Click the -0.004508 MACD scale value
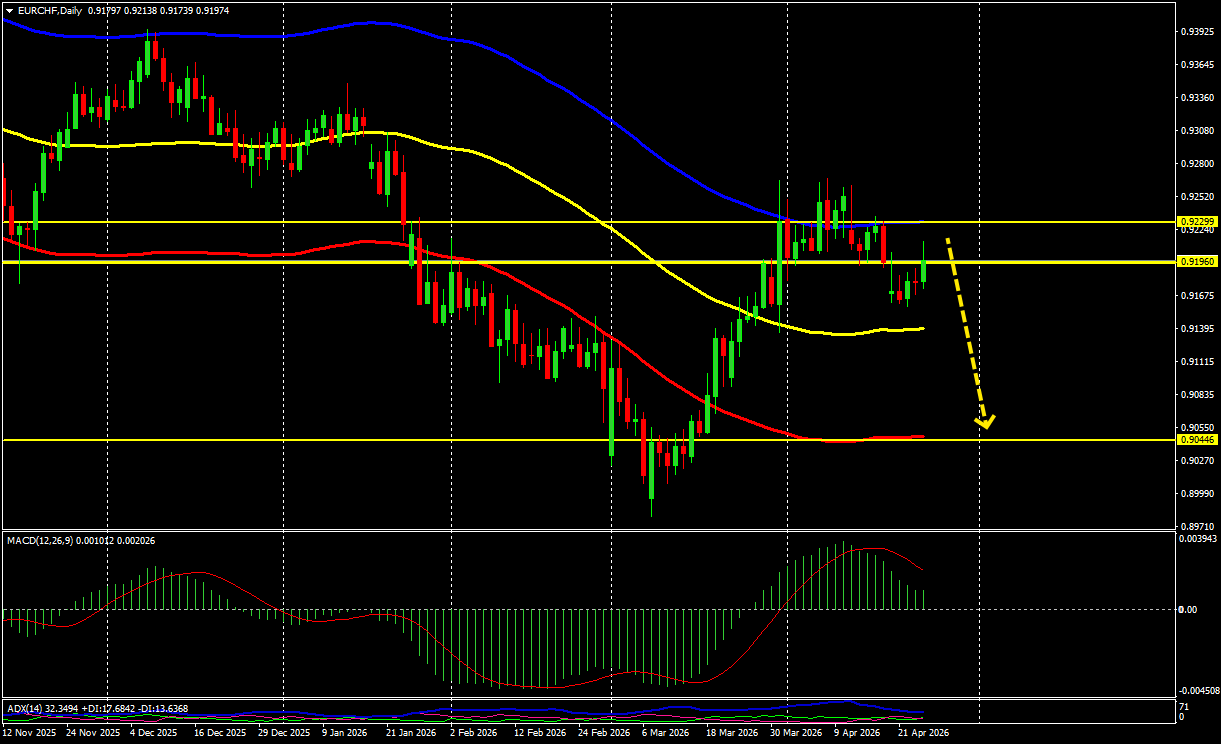This screenshot has width=1221, height=744. (1197, 691)
